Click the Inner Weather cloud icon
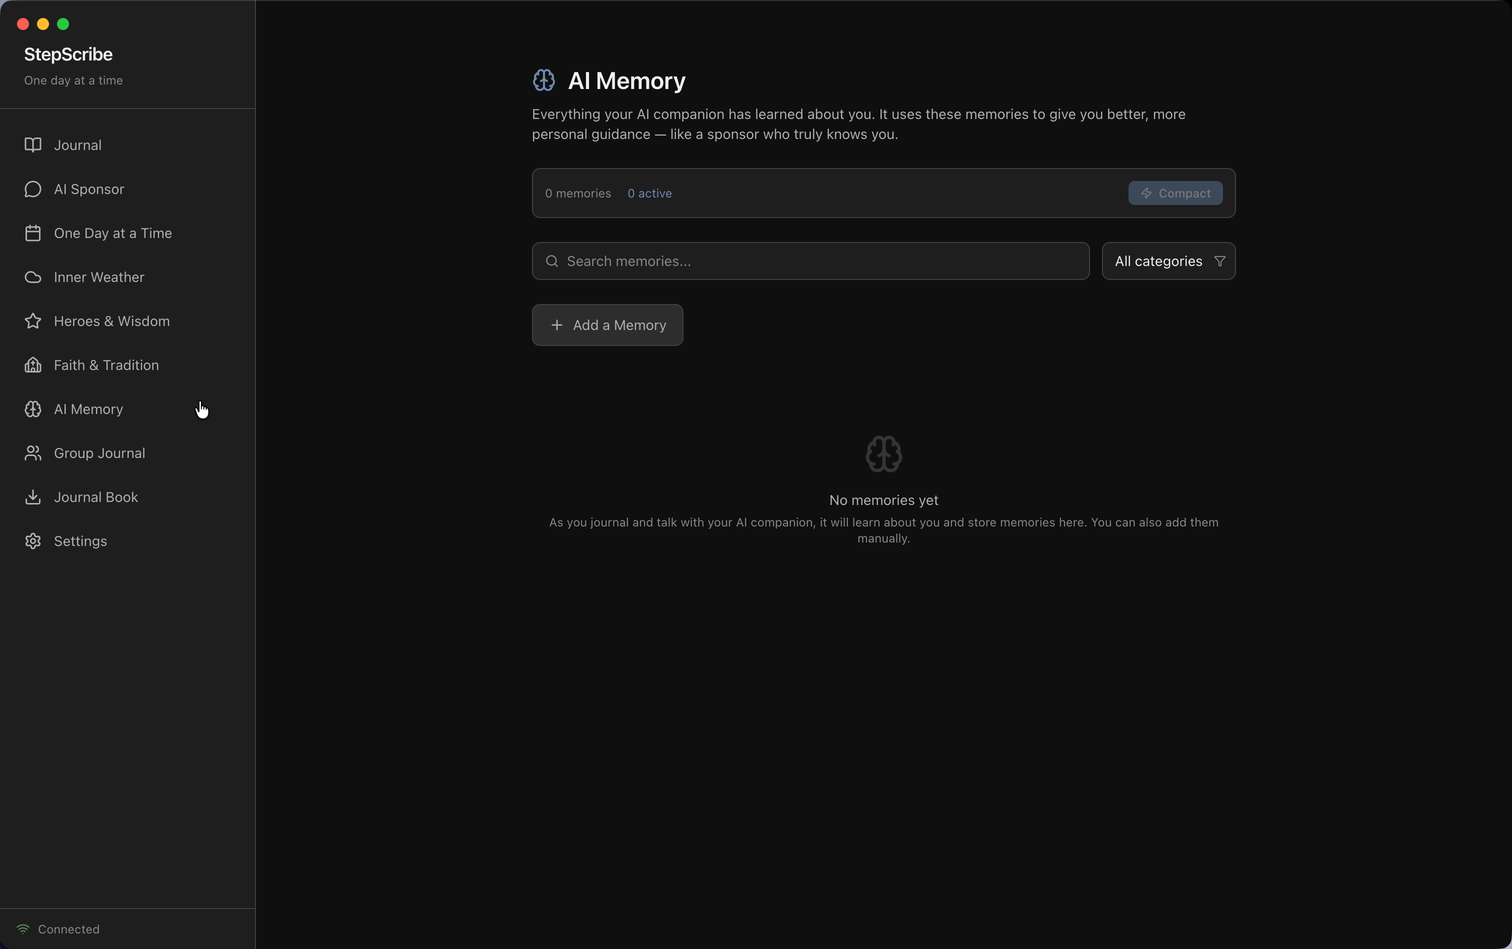Screen dimensions: 1512x949 33,277
